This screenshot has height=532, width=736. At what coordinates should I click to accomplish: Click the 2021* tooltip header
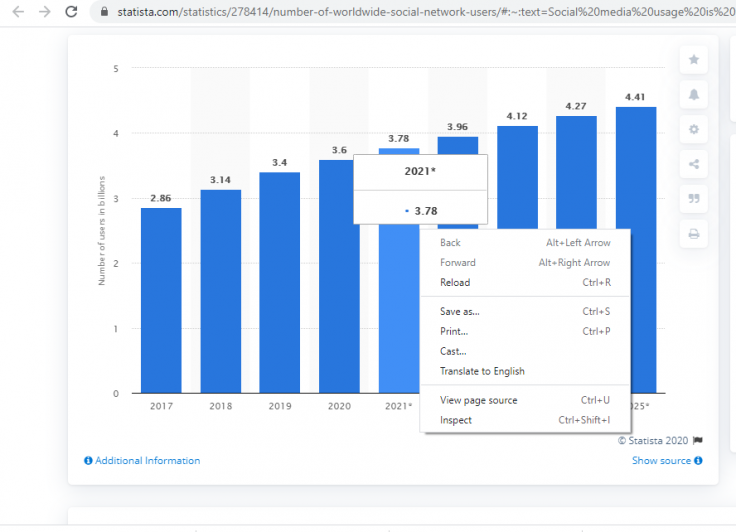click(x=420, y=171)
